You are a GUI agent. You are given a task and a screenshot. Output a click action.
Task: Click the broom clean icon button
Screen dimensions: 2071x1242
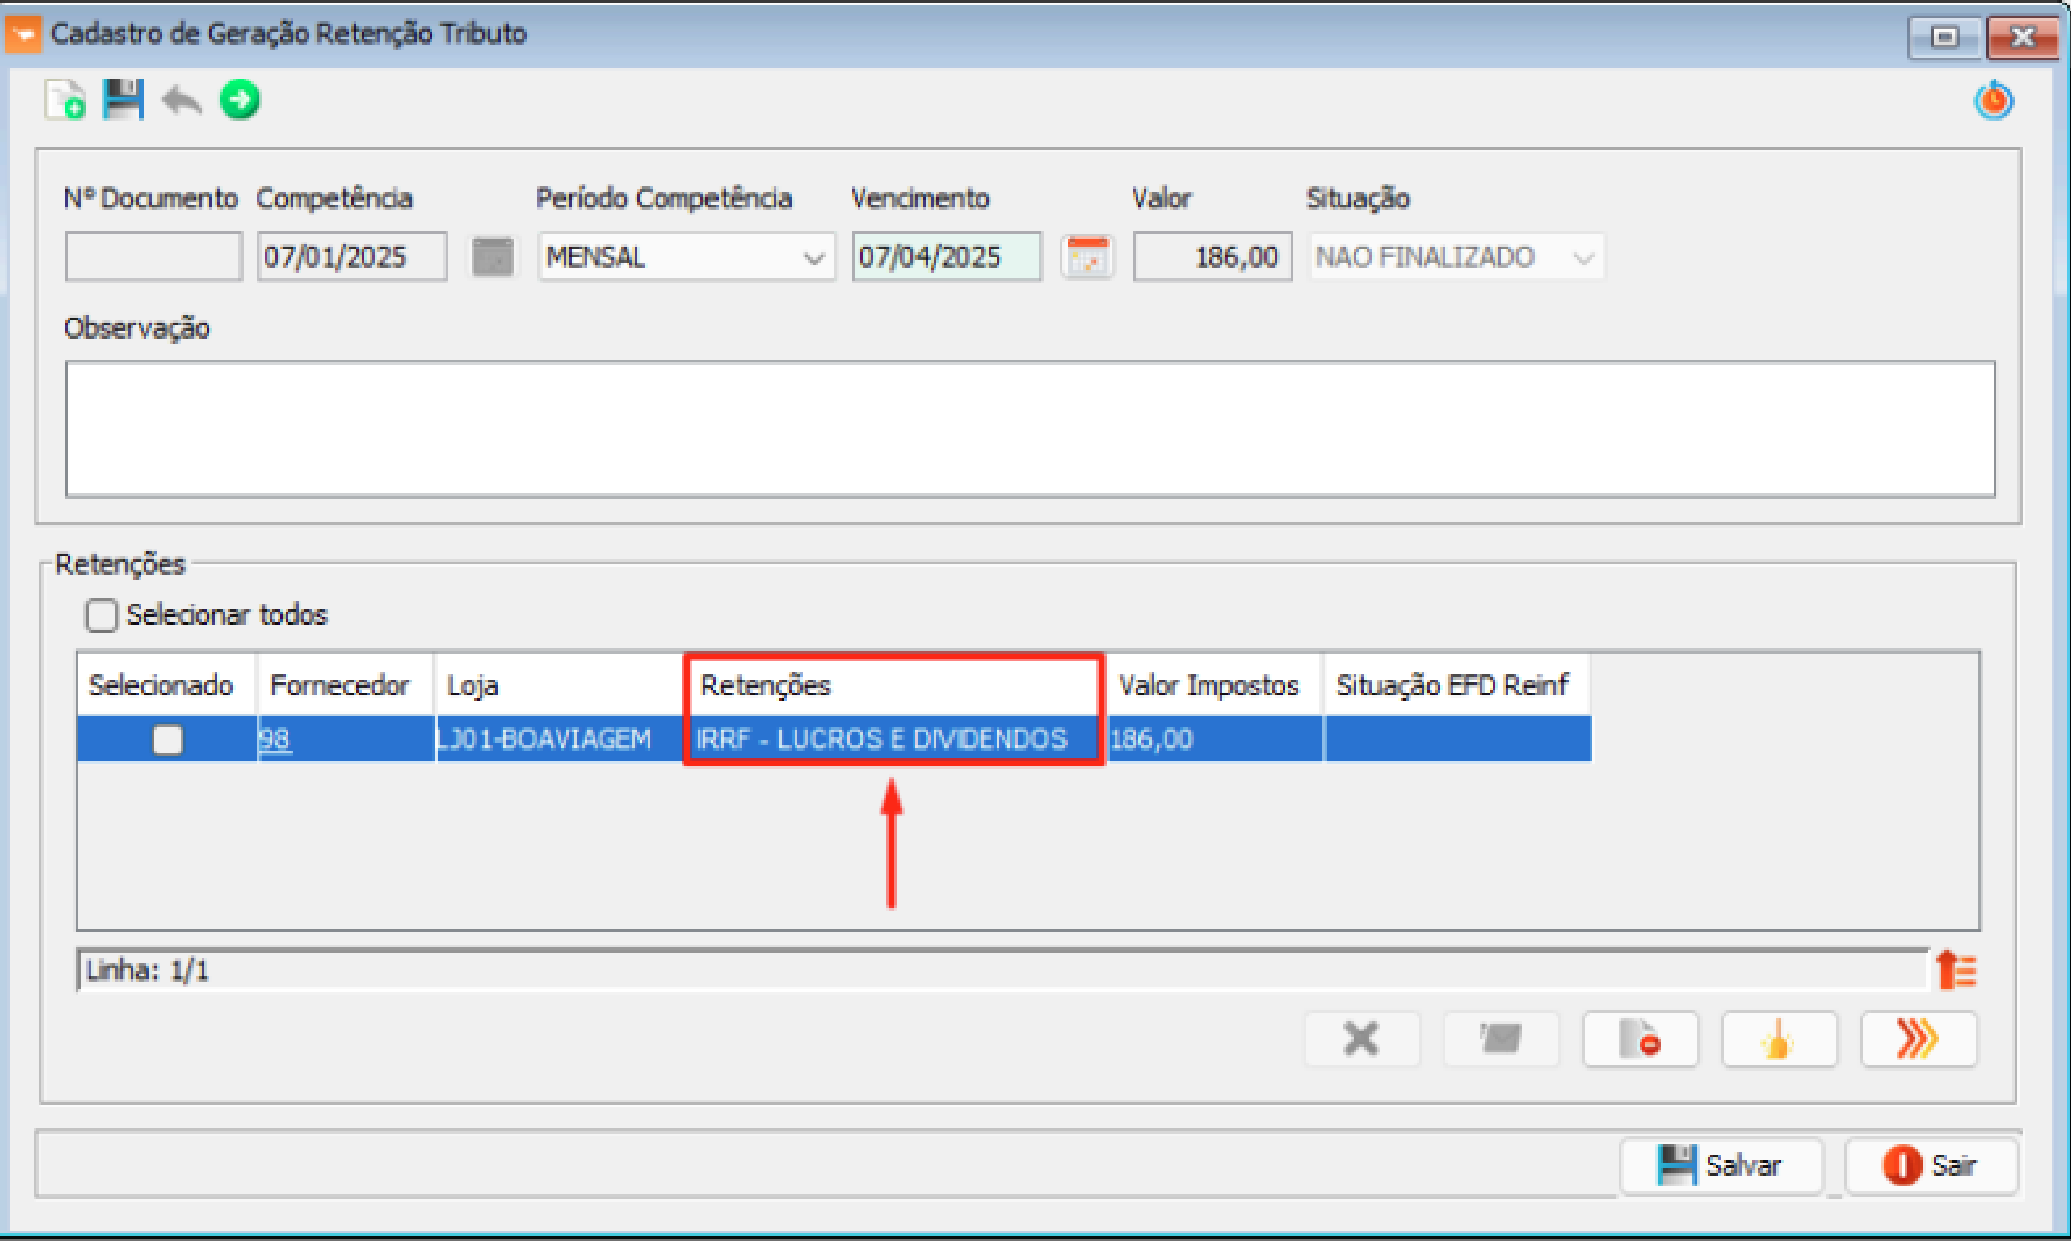(1778, 1040)
